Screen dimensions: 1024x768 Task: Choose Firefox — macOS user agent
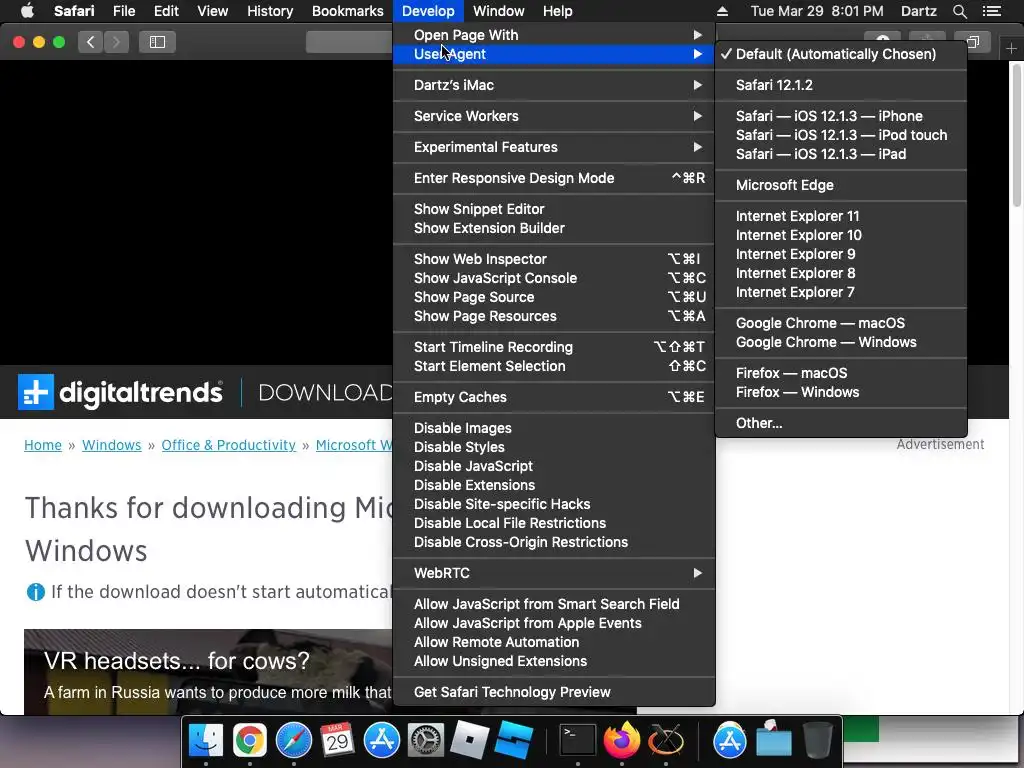pyautogui.click(x=841, y=373)
